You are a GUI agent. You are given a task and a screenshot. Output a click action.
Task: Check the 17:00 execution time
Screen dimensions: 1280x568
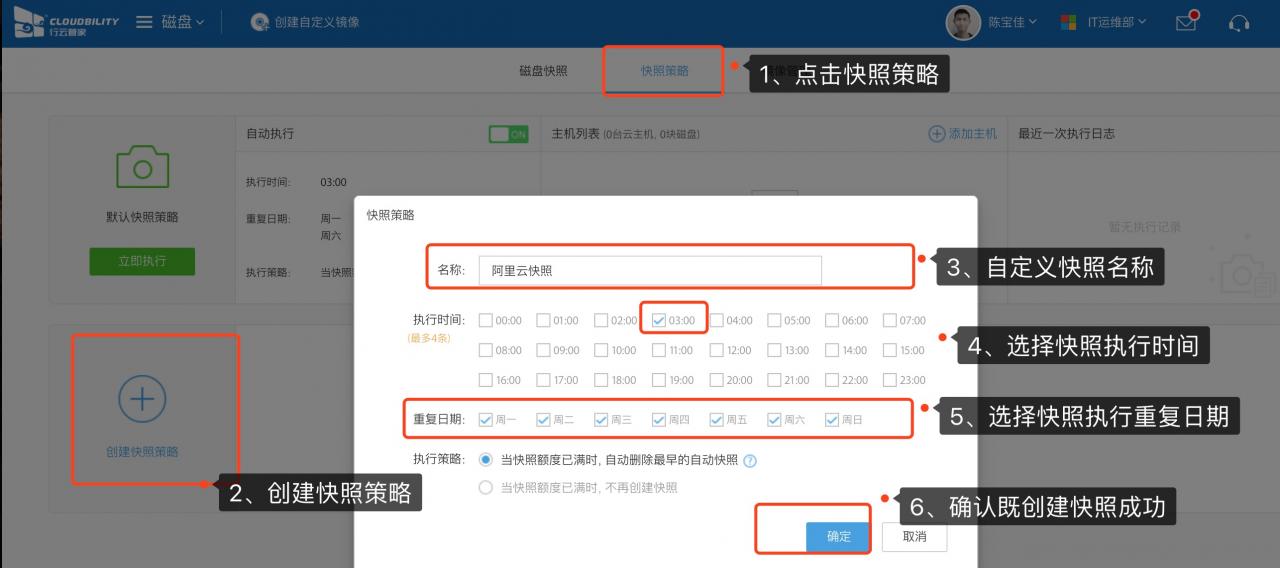point(543,380)
